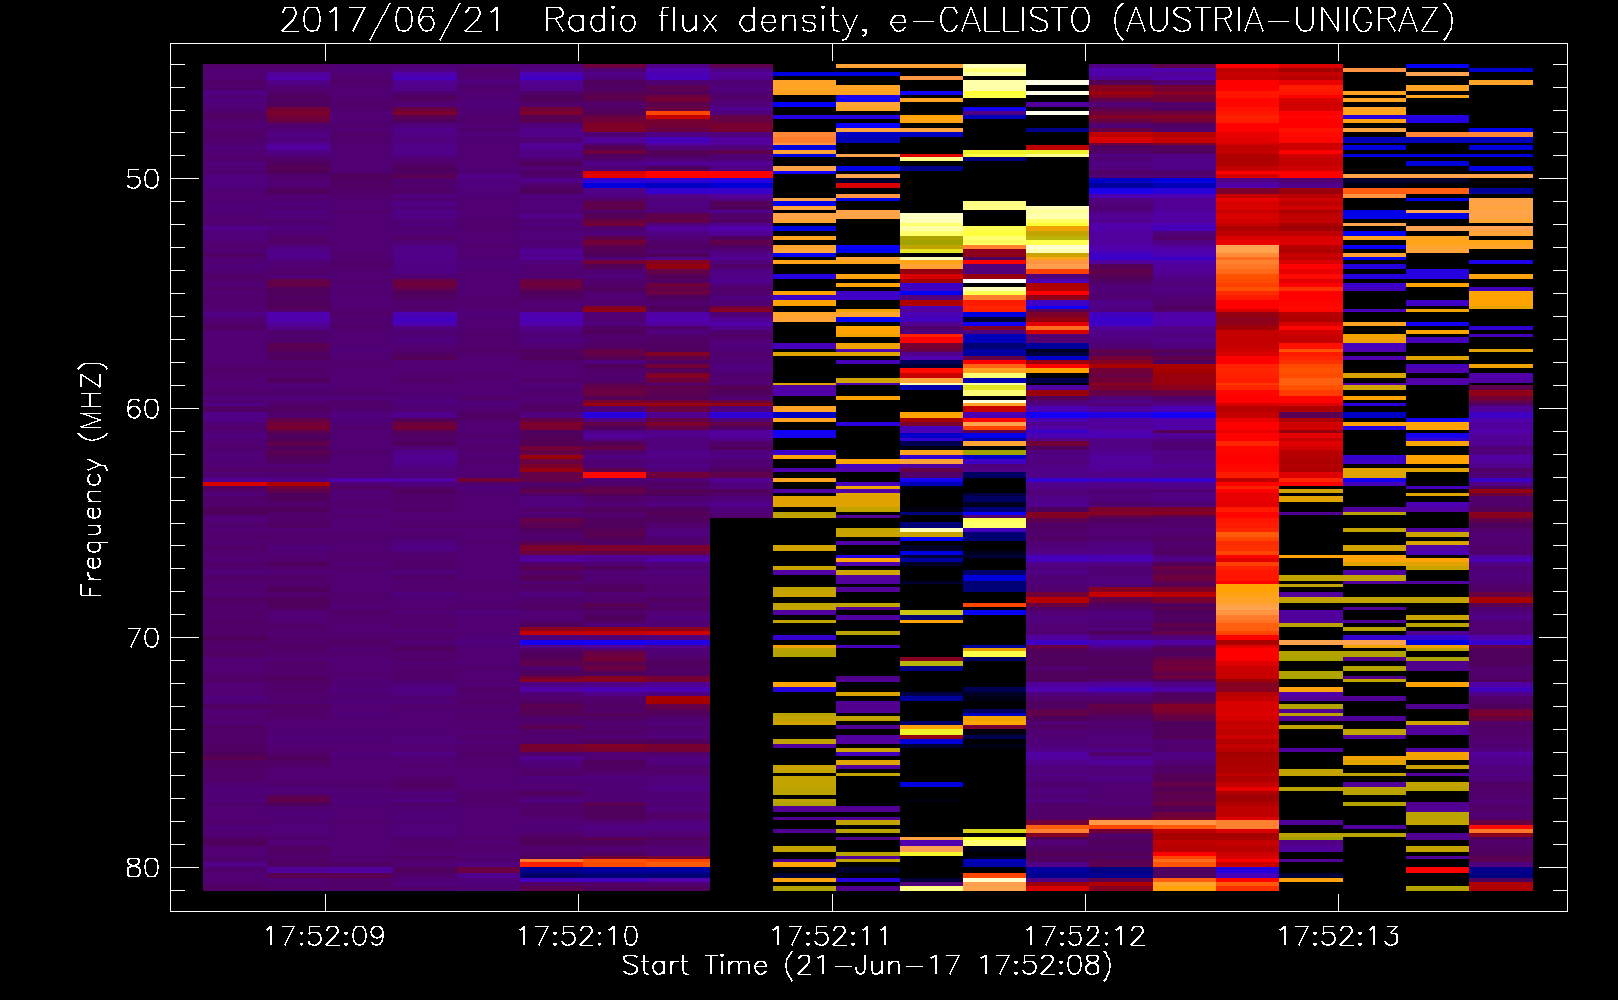1618x1000 pixels.
Task: Click the 60 frequency tick label
Action: point(143,409)
